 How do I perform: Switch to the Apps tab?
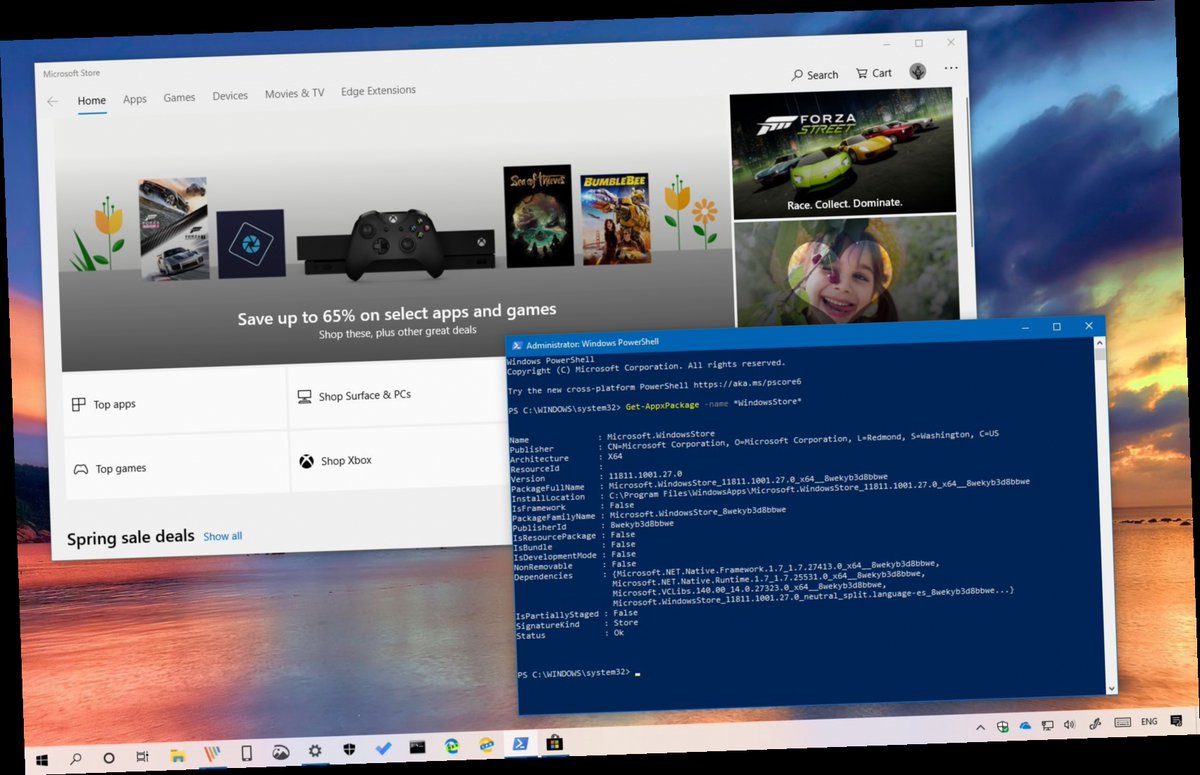(135, 99)
